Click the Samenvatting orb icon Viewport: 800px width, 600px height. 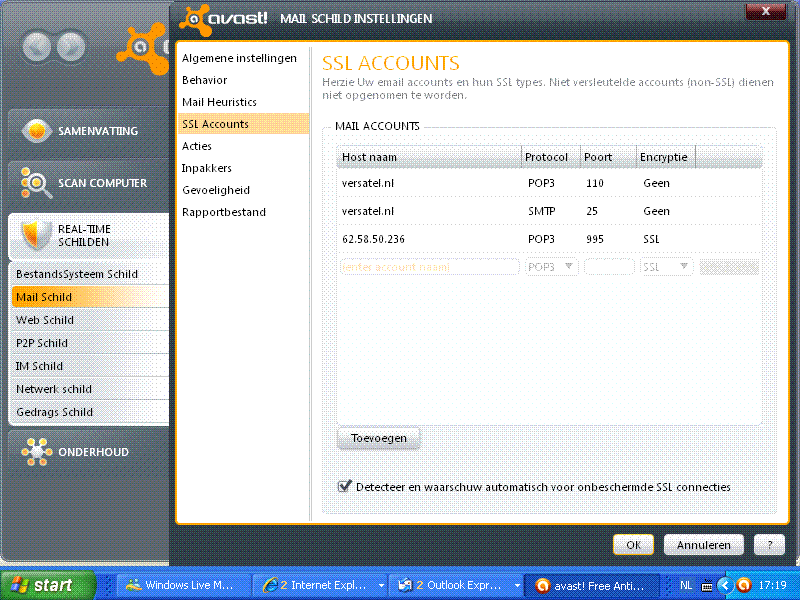pos(36,131)
